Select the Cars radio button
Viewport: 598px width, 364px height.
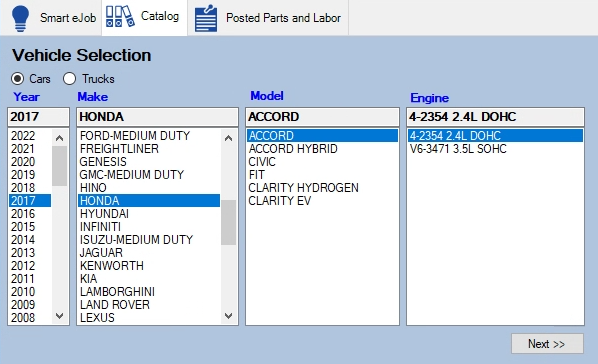pyautogui.click(x=18, y=79)
